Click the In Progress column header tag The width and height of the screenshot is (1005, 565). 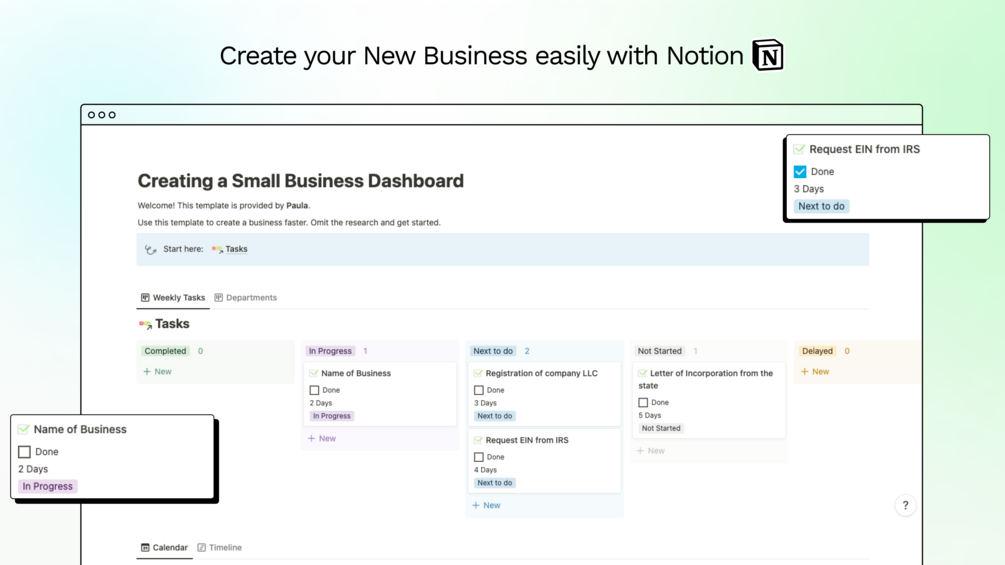tap(330, 351)
